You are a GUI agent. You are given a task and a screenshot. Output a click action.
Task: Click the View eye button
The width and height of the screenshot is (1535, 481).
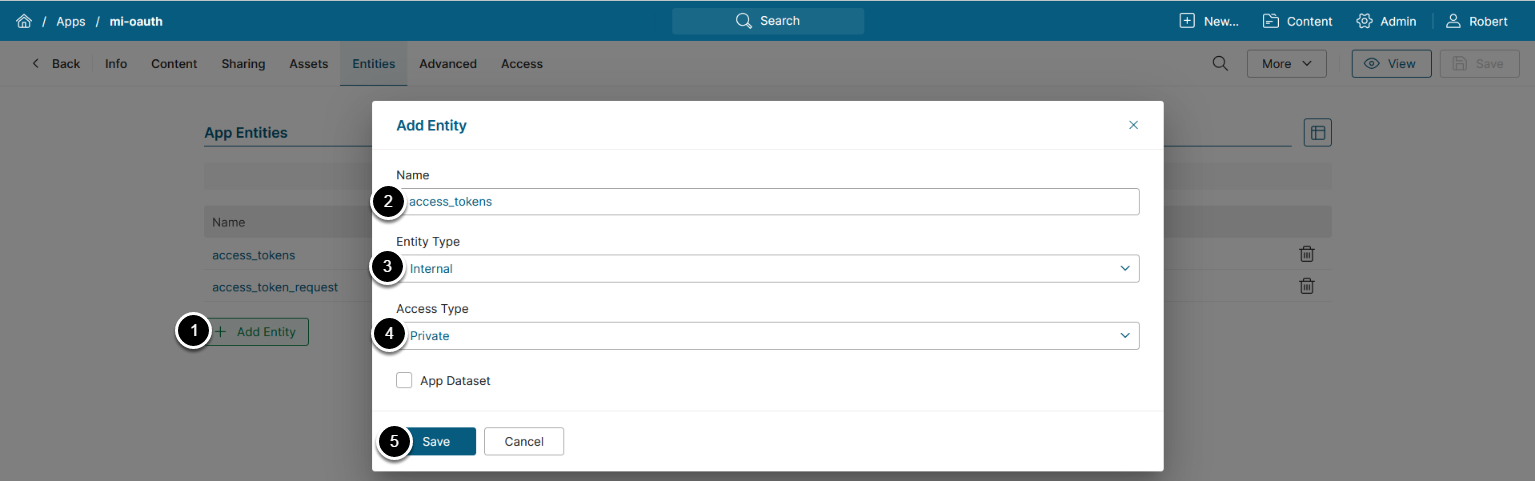[x=1391, y=64]
